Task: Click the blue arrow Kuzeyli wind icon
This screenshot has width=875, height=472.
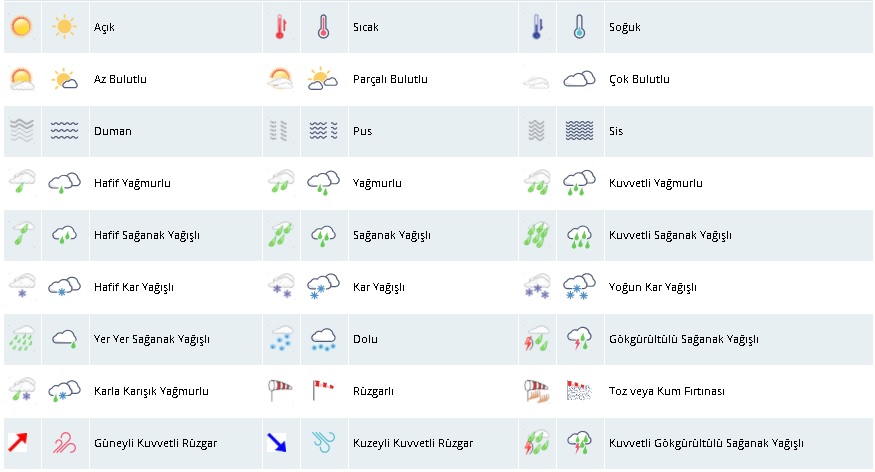Action: point(279,442)
